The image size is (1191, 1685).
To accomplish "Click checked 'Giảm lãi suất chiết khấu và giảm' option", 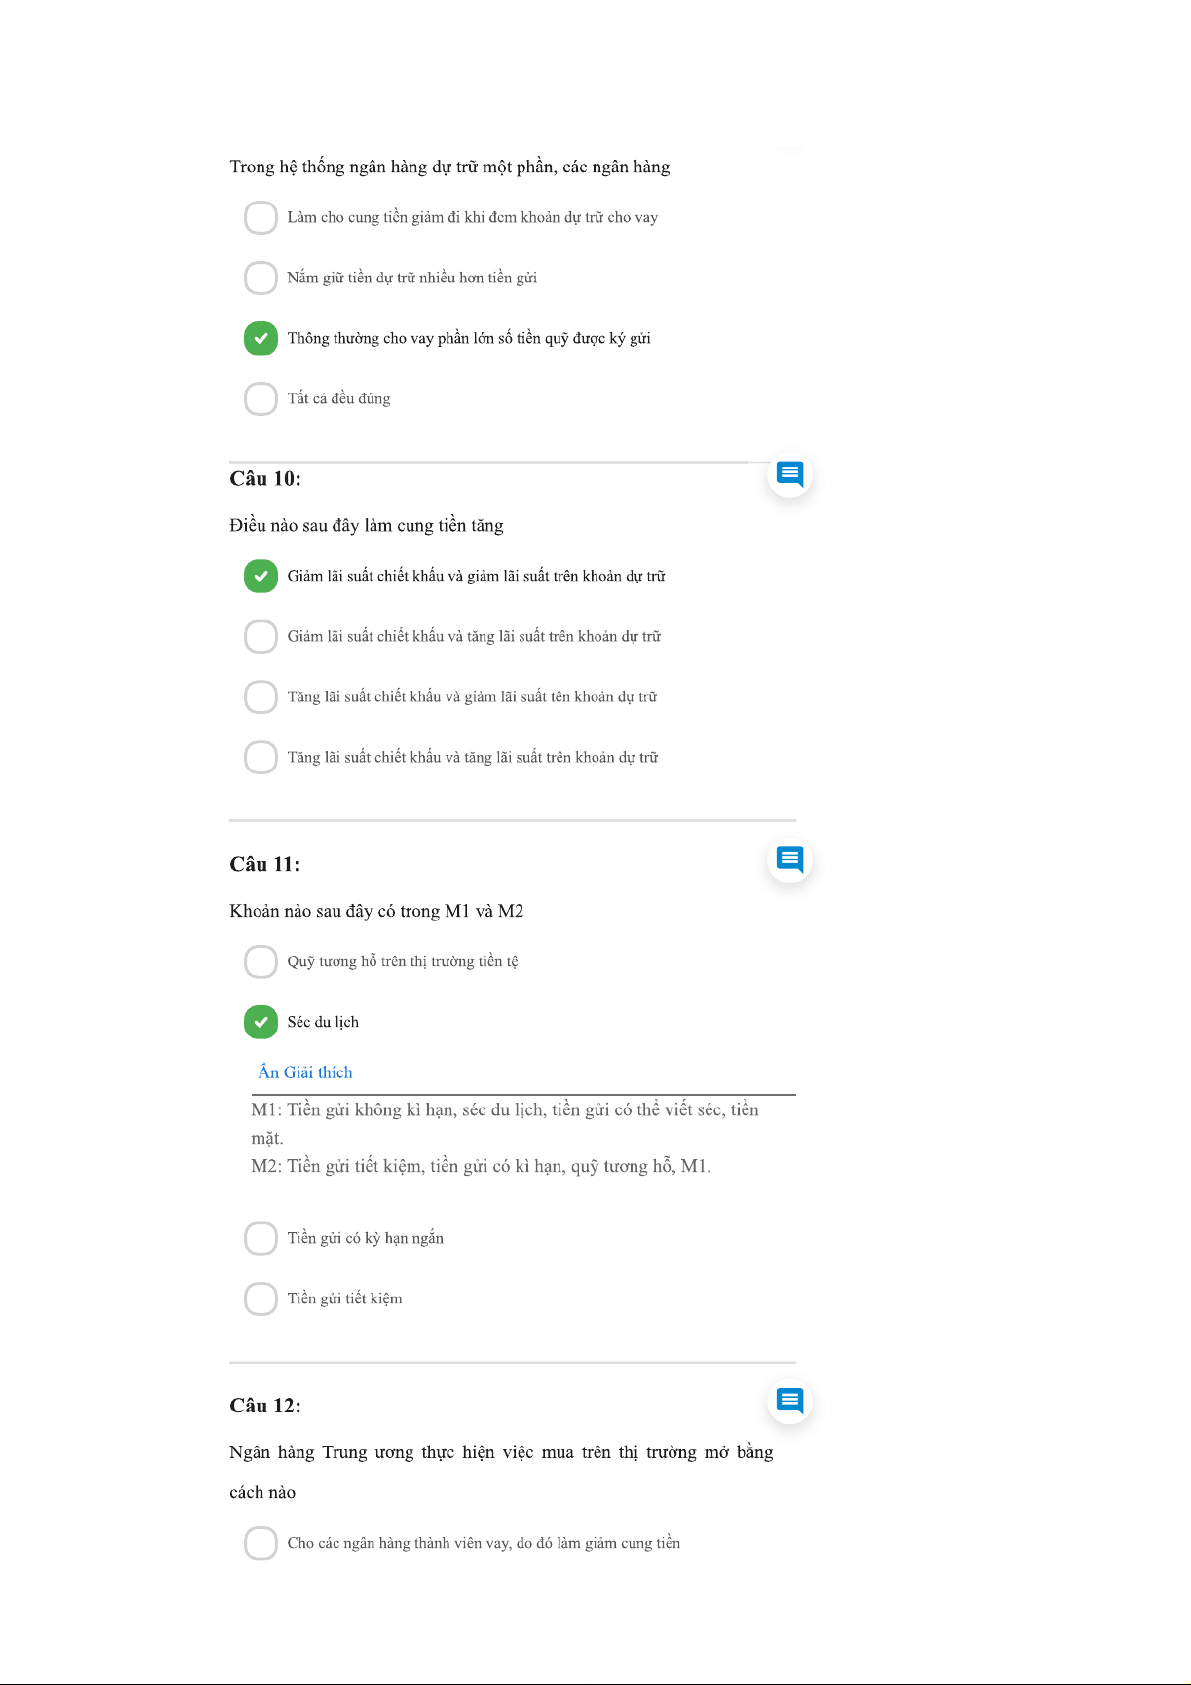I will tap(261, 576).
